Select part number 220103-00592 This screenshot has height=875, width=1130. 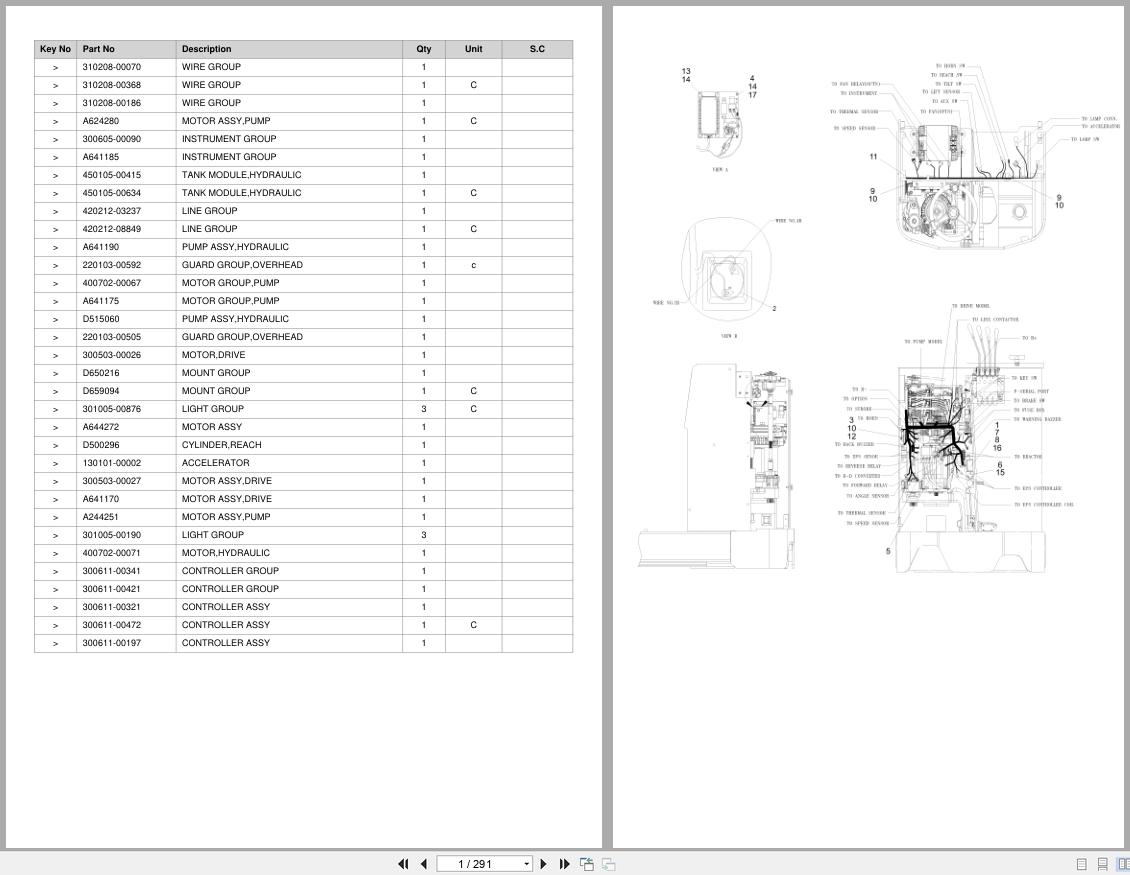(x=112, y=265)
